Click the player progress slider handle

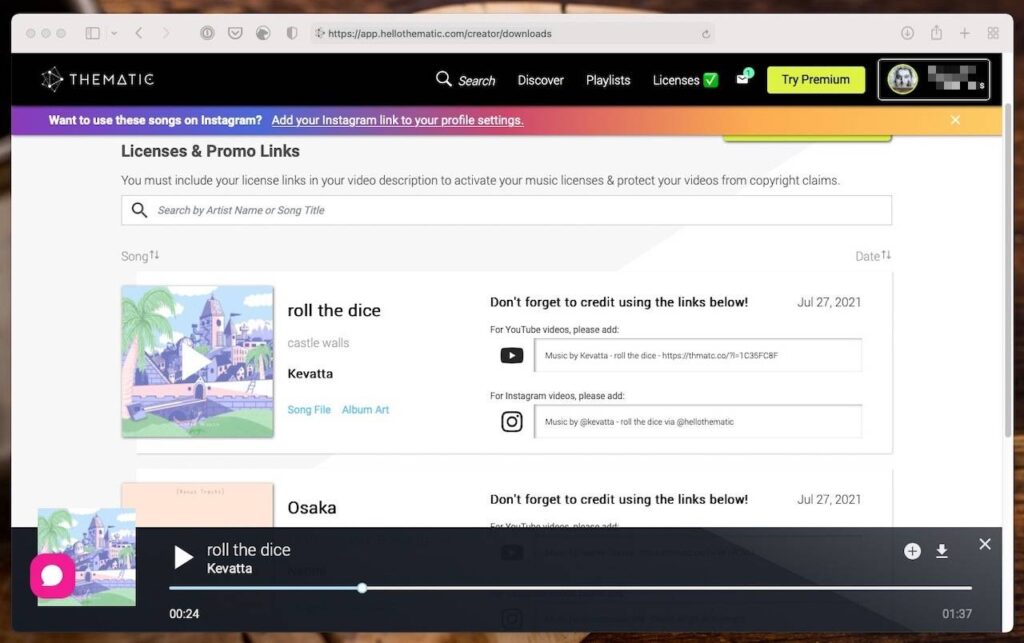(x=362, y=588)
